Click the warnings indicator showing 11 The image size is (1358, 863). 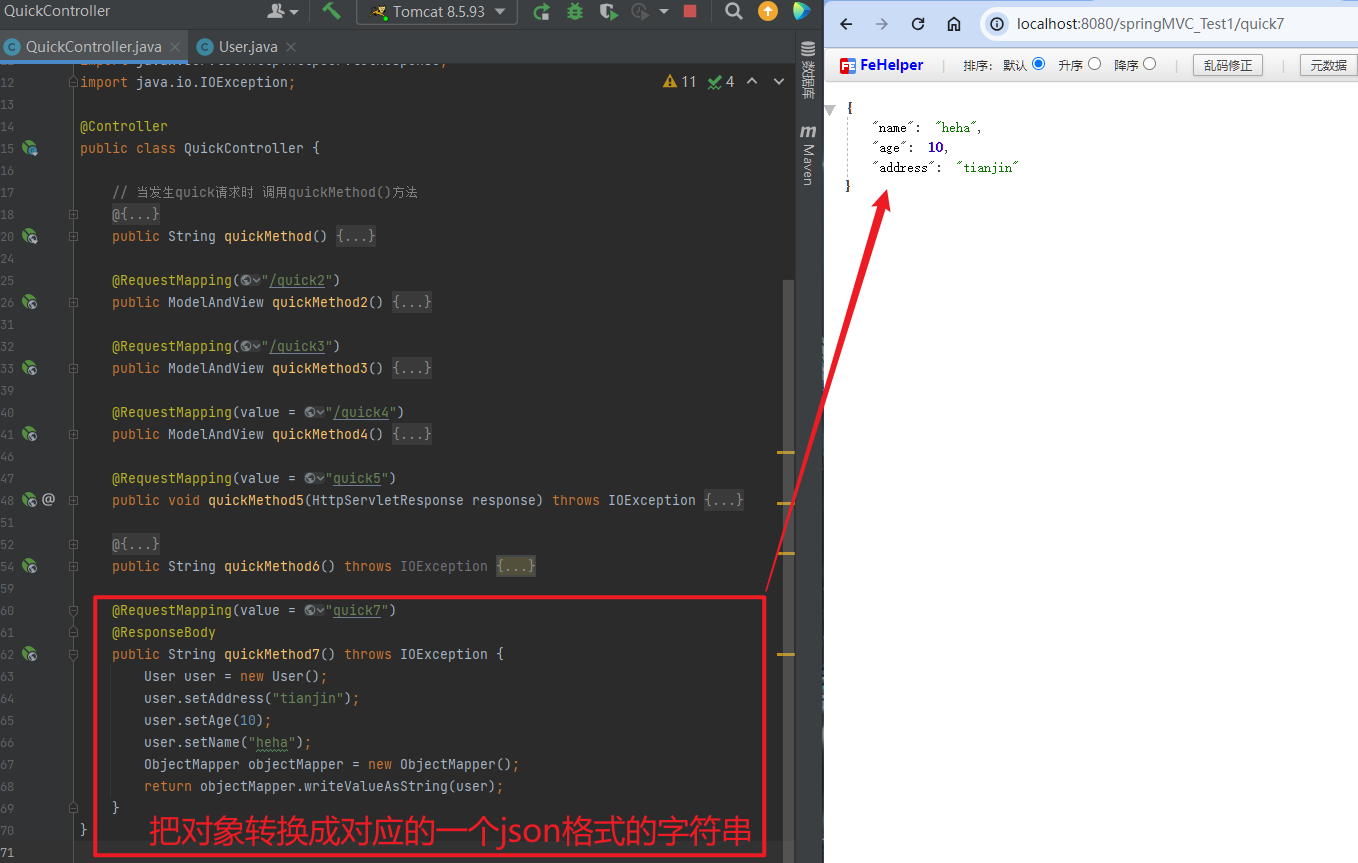pos(679,82)
